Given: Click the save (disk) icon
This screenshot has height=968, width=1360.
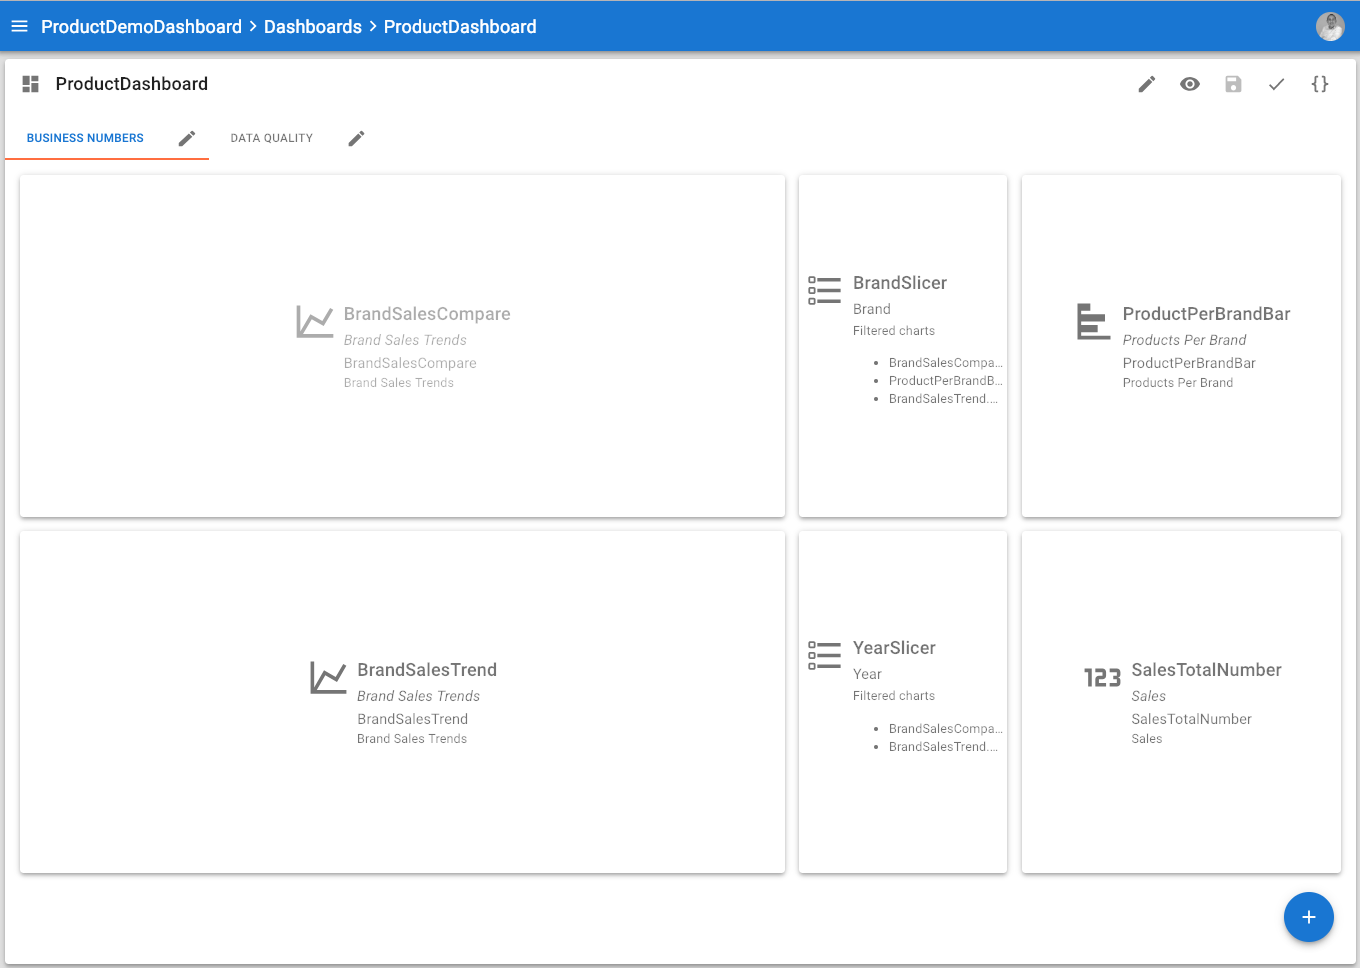Looking at the screenshot, I should (1233, 84).
